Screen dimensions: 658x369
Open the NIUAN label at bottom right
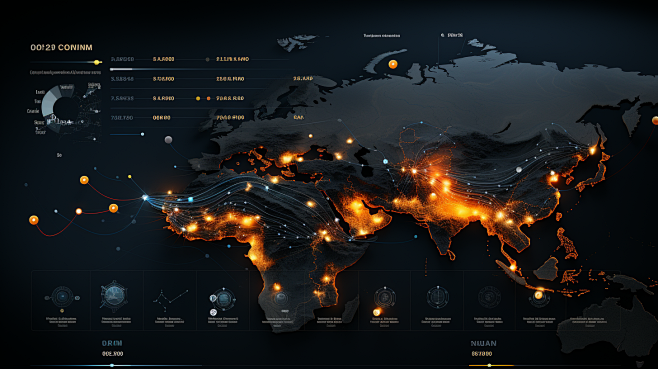coord(483,343)
